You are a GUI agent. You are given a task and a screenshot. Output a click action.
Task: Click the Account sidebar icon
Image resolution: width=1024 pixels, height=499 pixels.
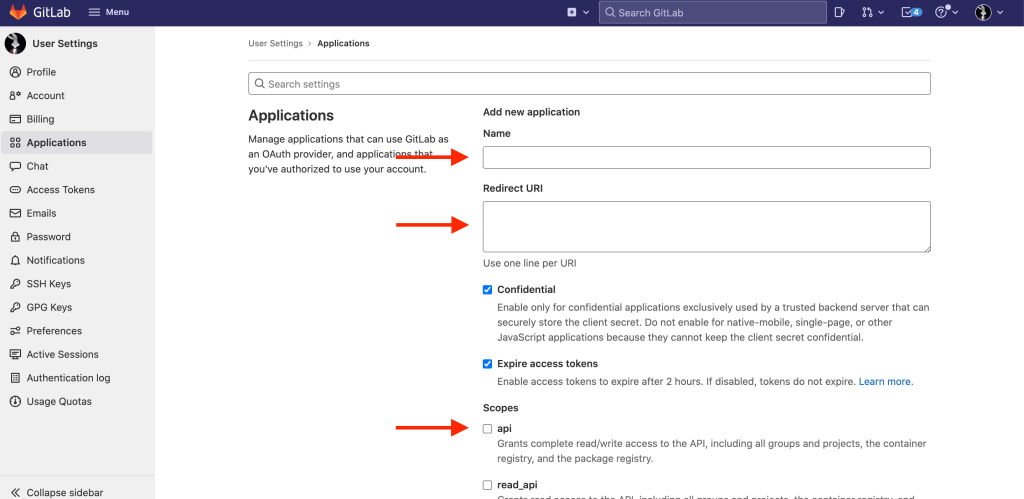coord(15,95)
